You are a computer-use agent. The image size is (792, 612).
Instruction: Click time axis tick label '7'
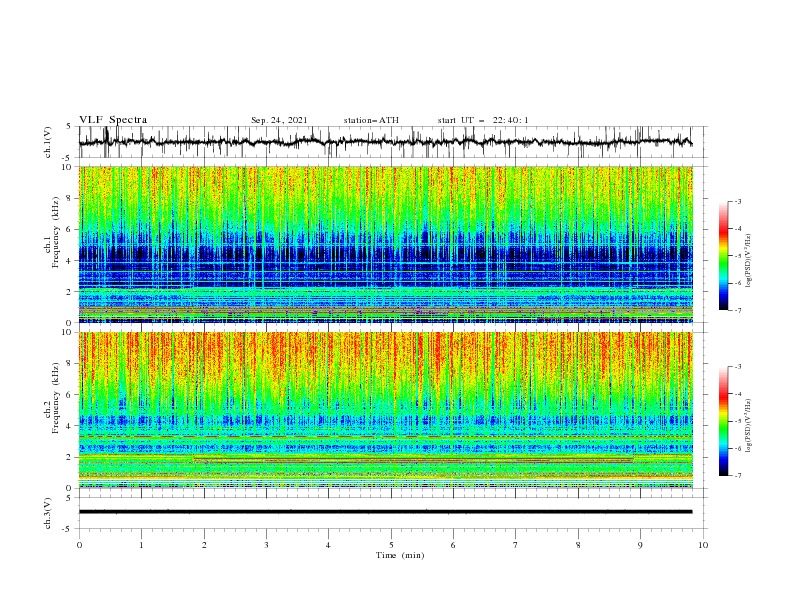516,545
